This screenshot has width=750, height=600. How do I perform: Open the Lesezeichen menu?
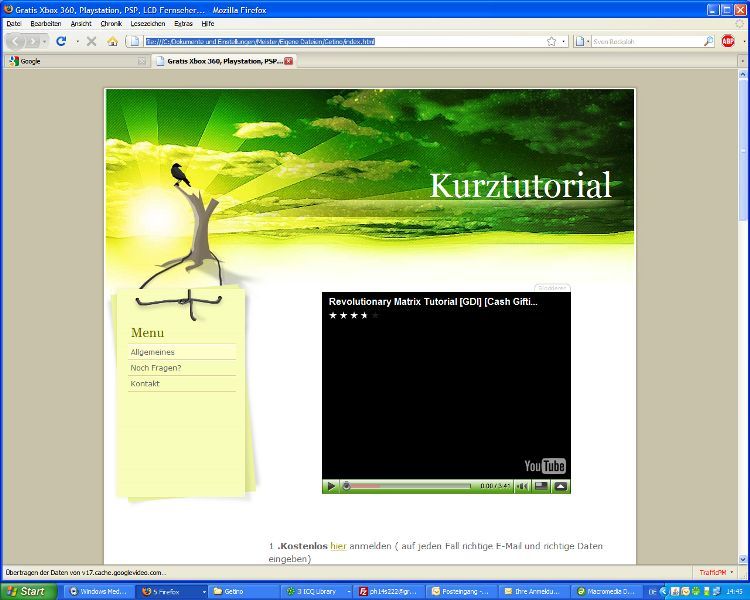(x=148, y=23)
